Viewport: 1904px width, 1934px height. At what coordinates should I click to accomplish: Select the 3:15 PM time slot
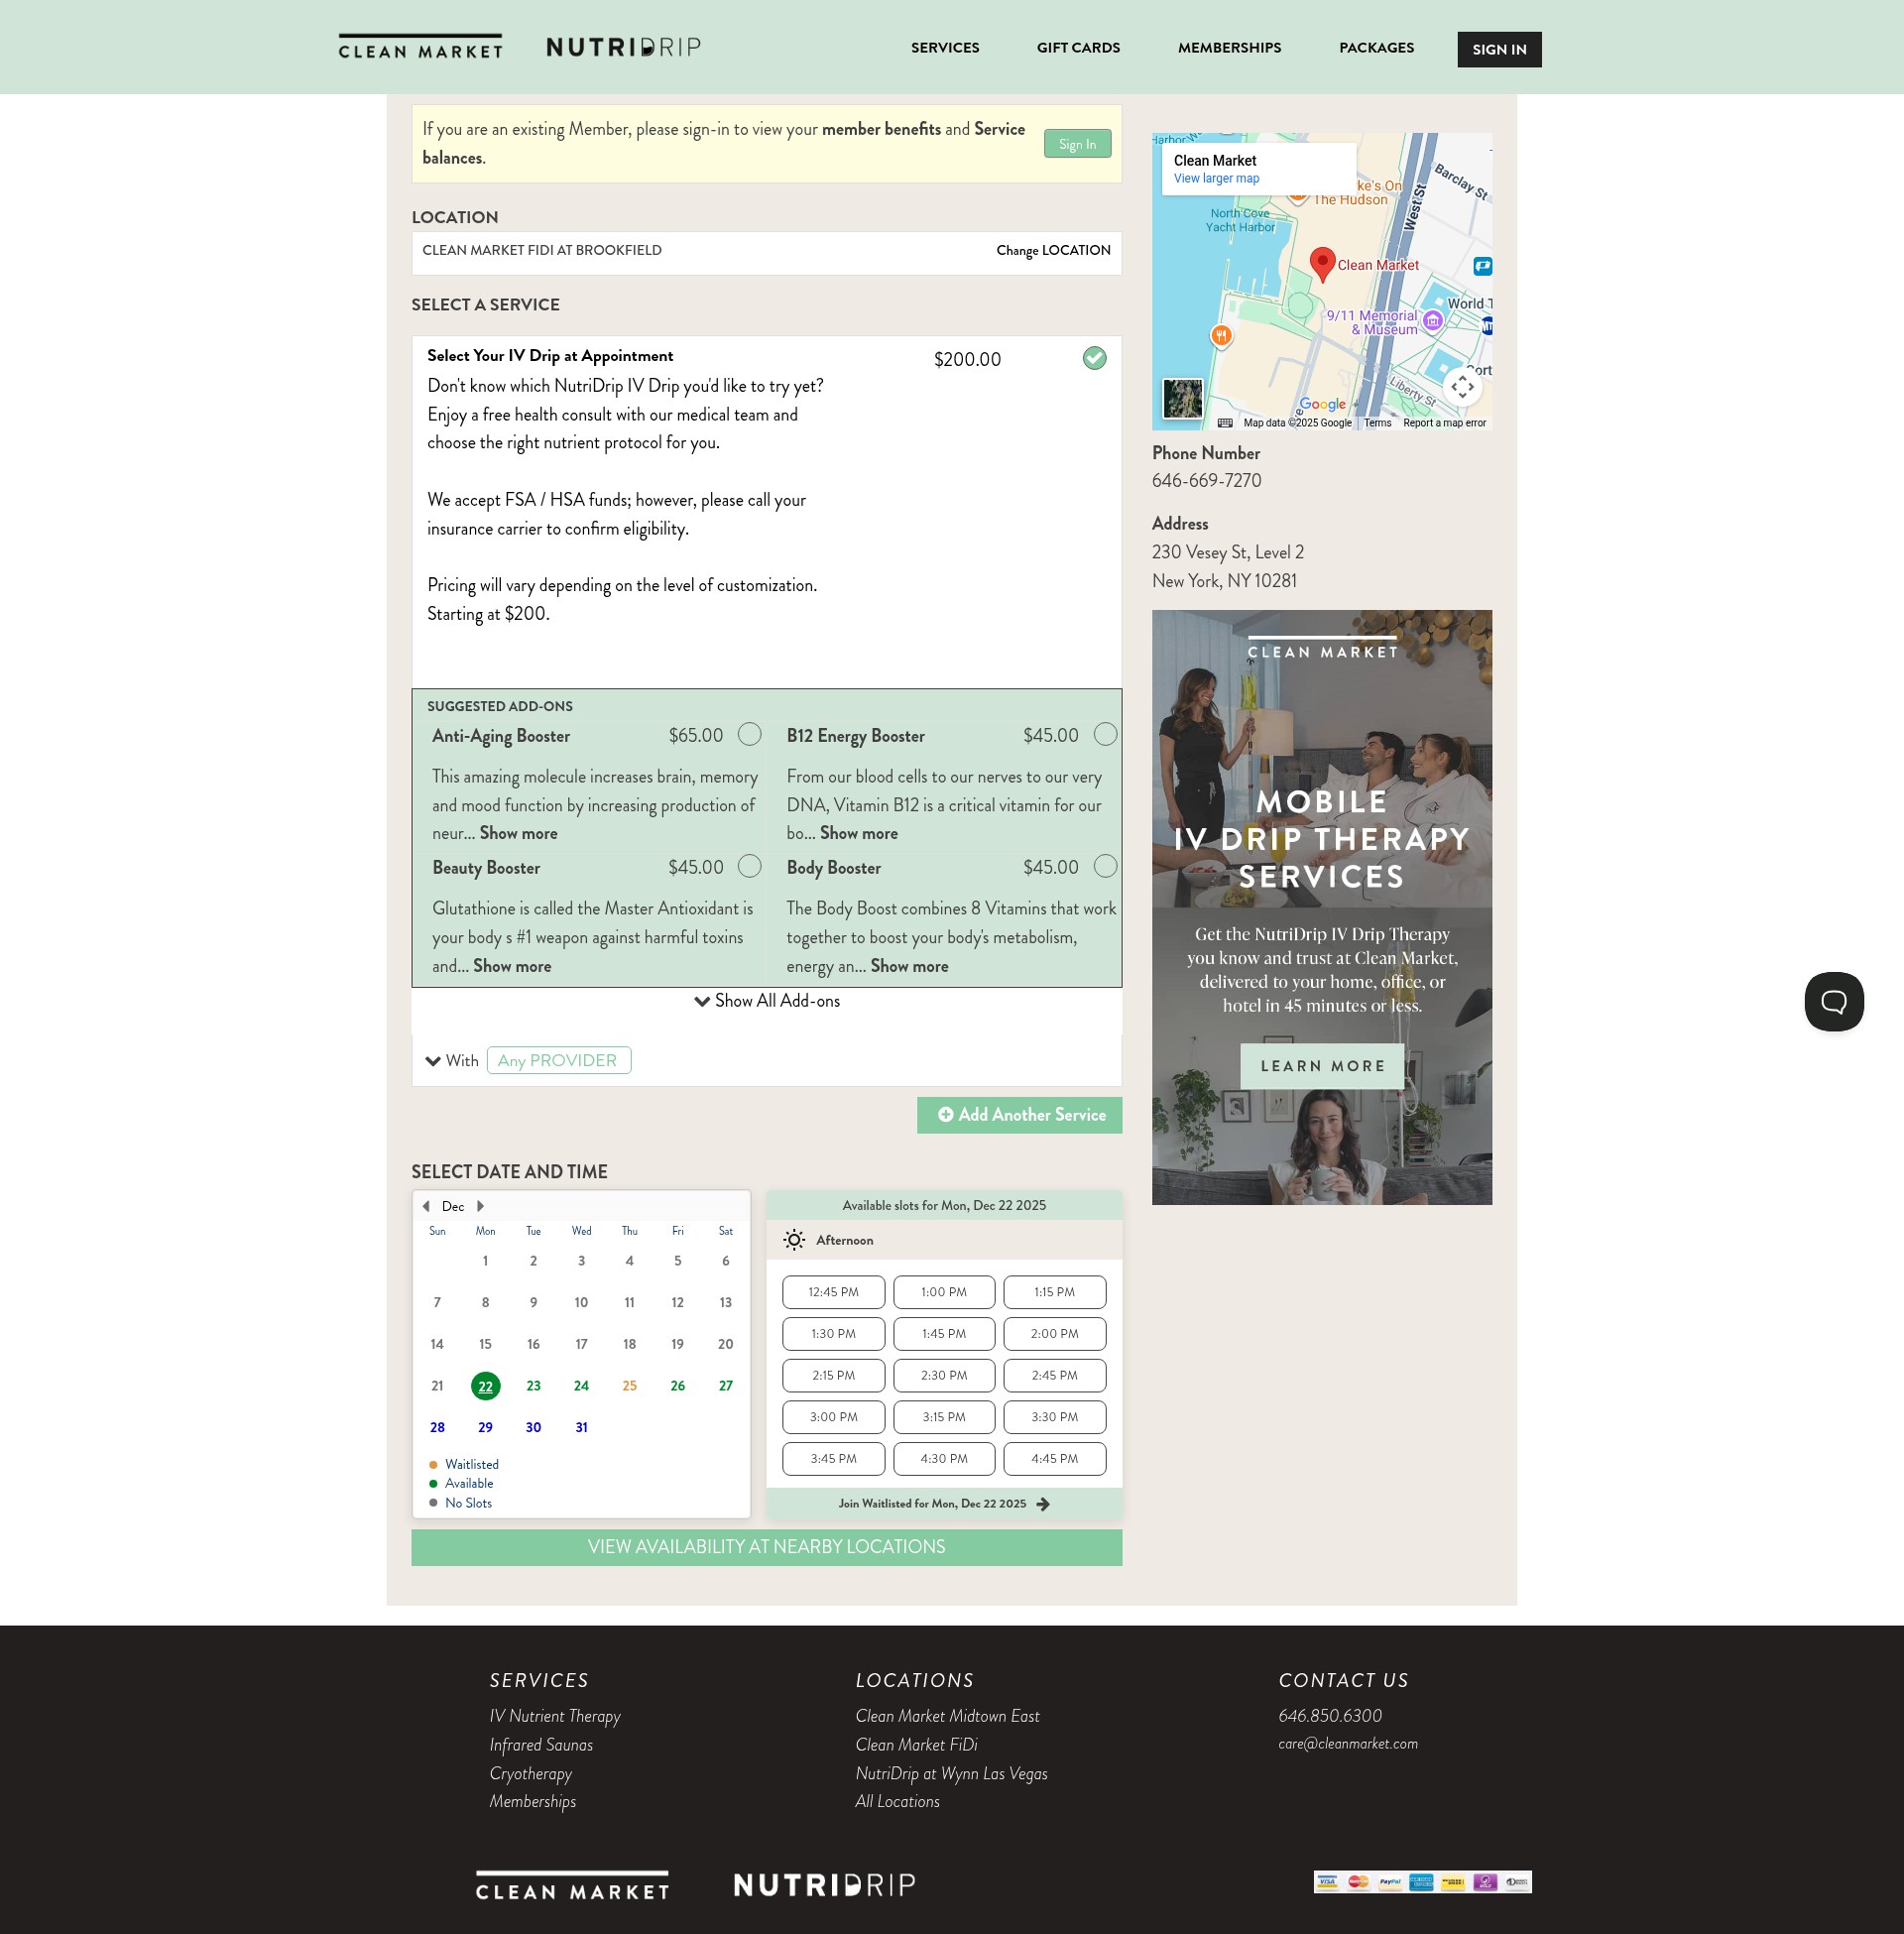pyautogui.click(x=943, y=1417)
